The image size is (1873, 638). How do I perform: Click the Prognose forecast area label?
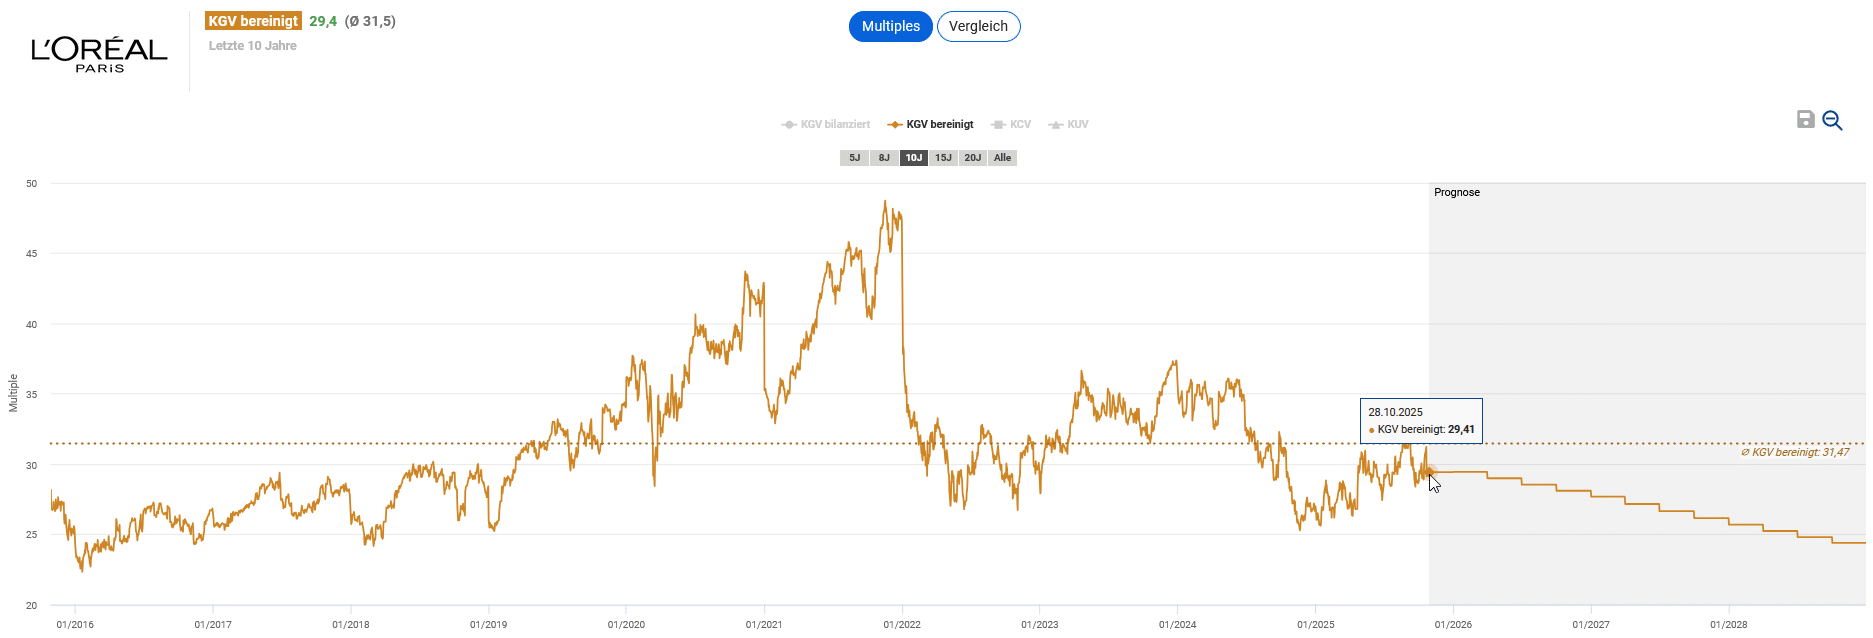pyautogui.click(x=1456, y=193)
